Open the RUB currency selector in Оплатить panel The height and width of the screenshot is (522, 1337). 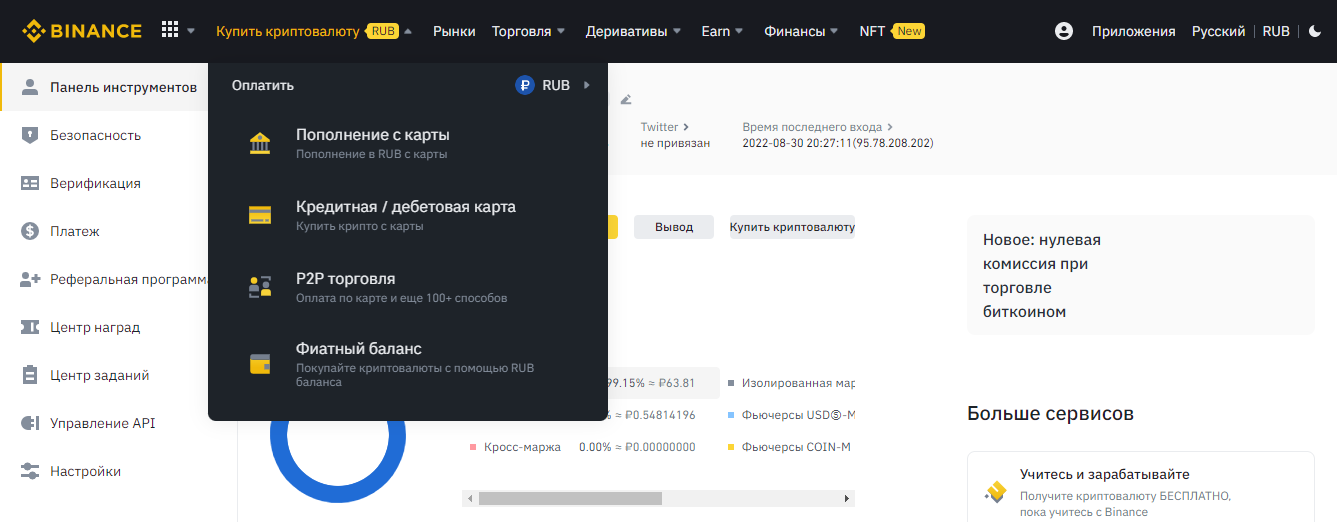coord(553,85)
